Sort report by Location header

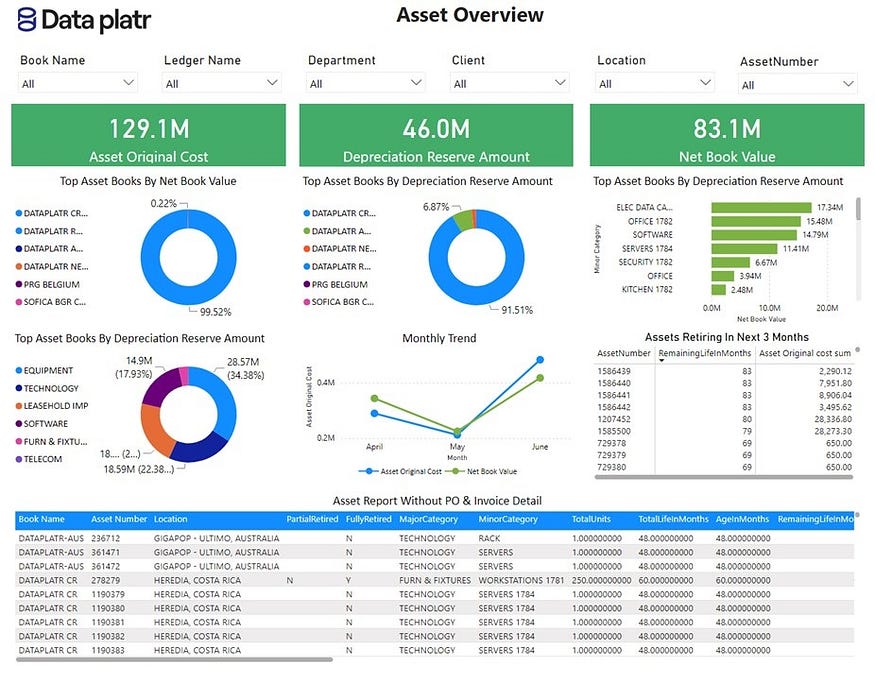[x=171, y=519]
